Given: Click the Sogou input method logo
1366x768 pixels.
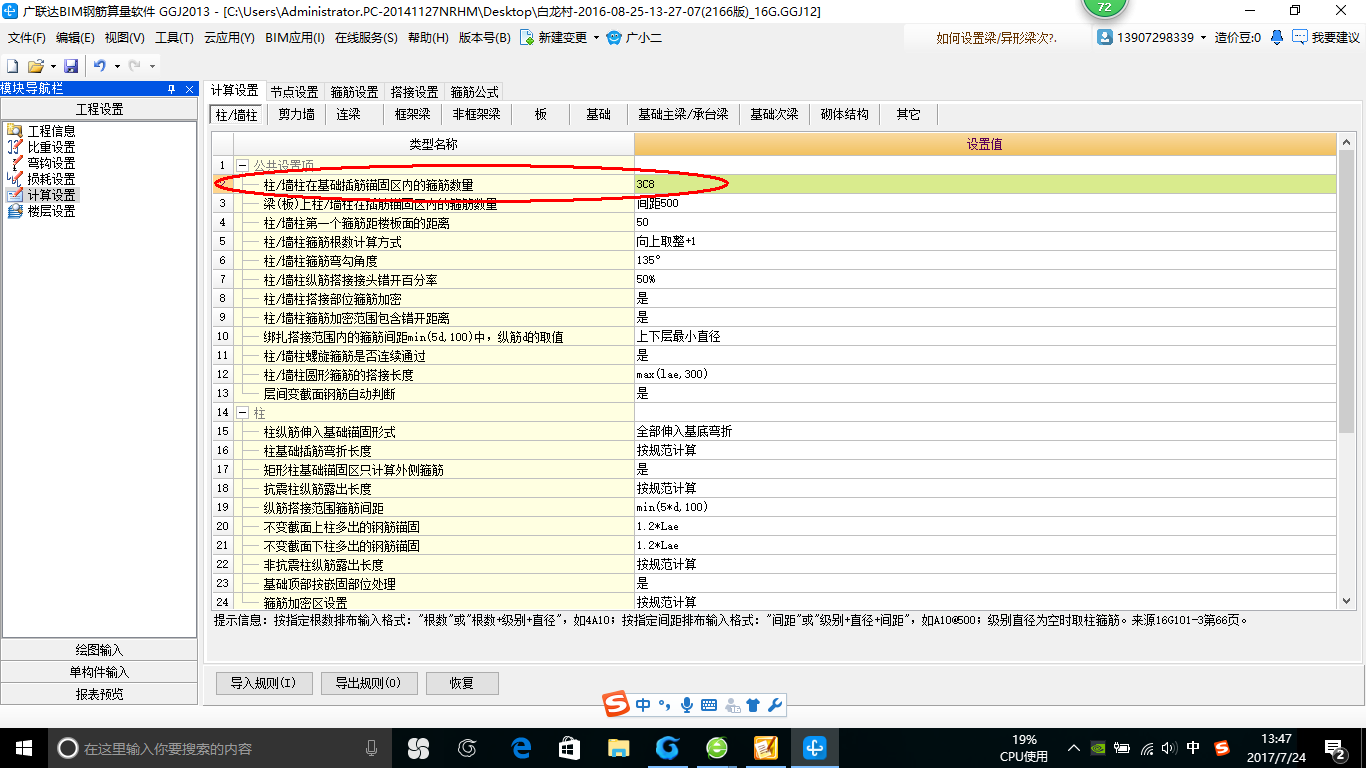Looking at the screenshot, I should 616,705.
